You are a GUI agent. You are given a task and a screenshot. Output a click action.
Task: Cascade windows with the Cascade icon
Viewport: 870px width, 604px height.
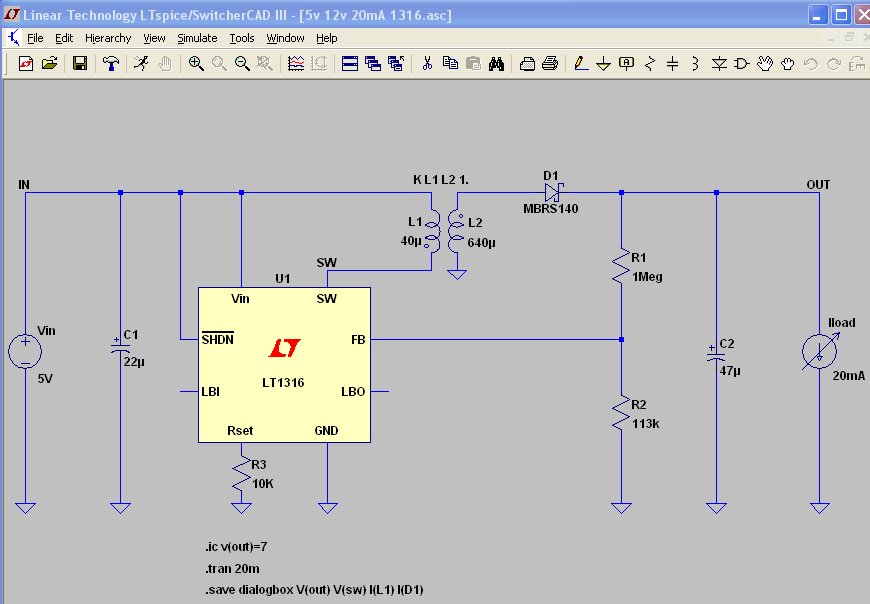pyautogui.click(x=373, y=64)
